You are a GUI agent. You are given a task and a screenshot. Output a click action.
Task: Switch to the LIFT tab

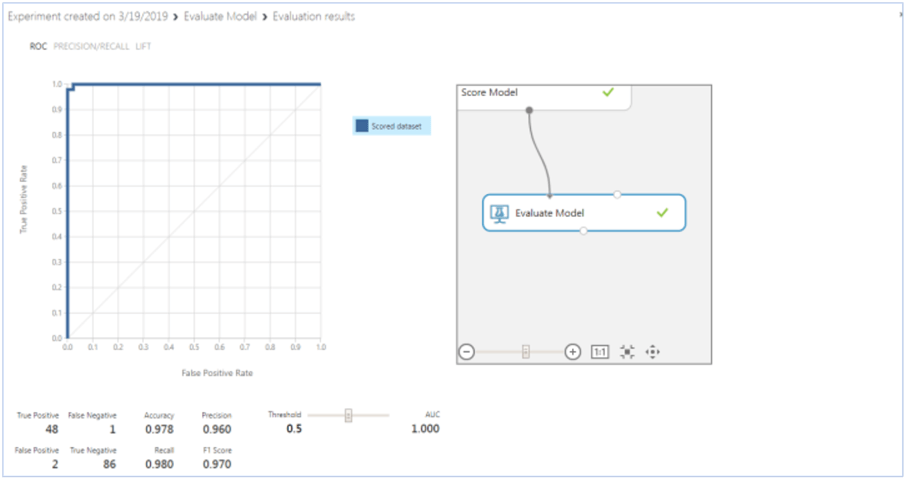[x=143, y=46]
